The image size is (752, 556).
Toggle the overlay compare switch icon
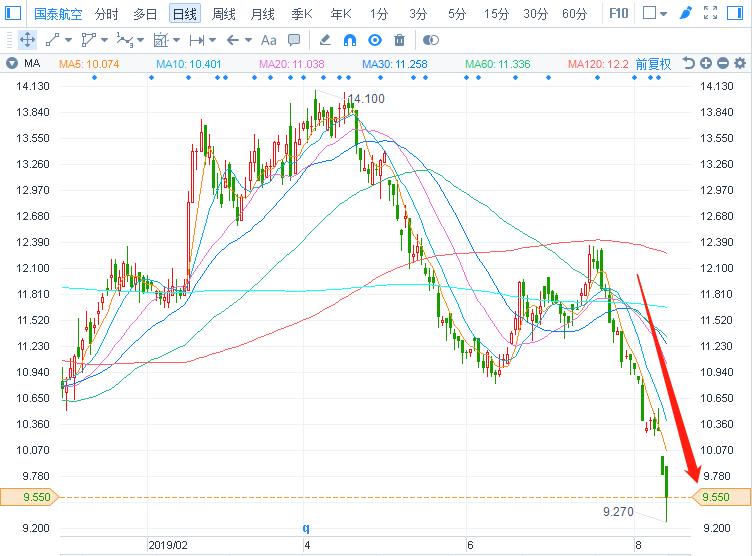point(431,40)
